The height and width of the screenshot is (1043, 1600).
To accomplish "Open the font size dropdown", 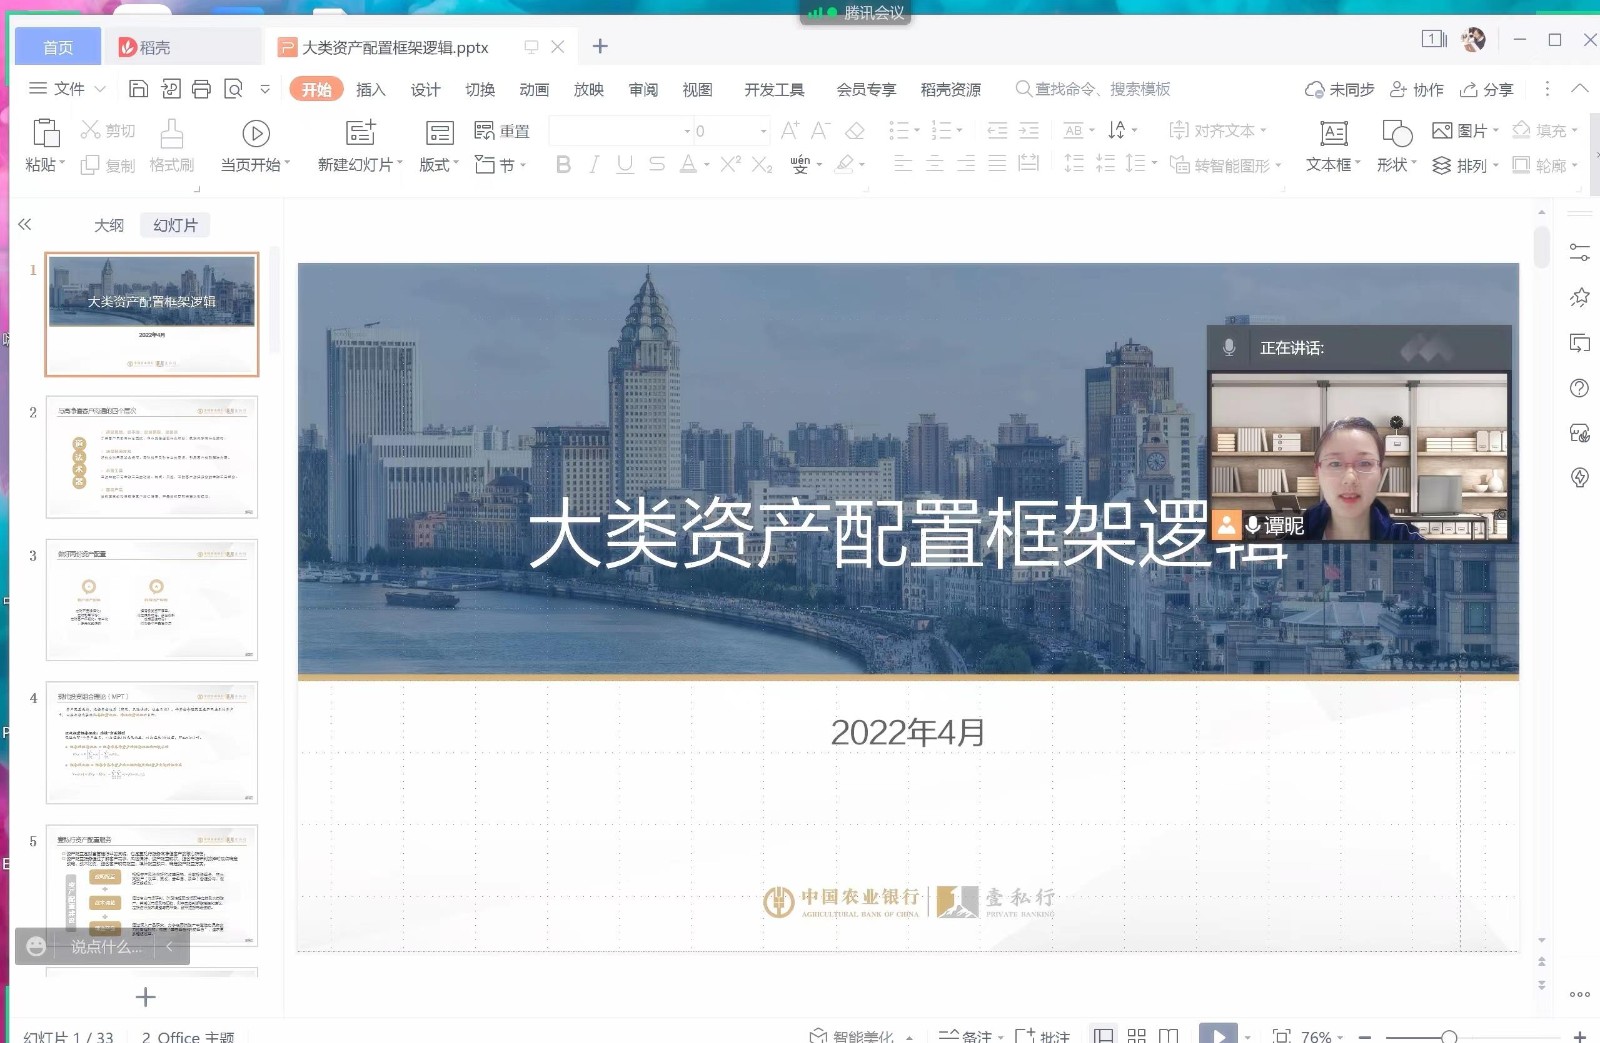I will [x=764, y=131].
